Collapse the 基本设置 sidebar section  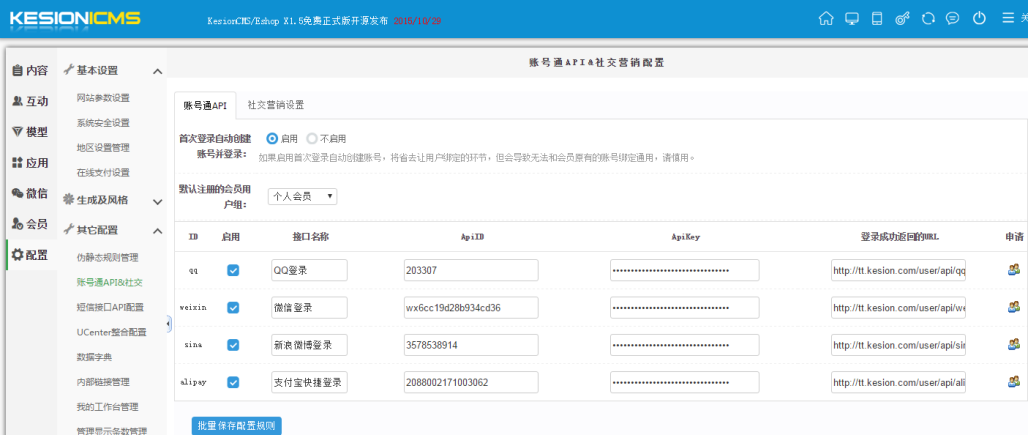(x=157, y=71)
